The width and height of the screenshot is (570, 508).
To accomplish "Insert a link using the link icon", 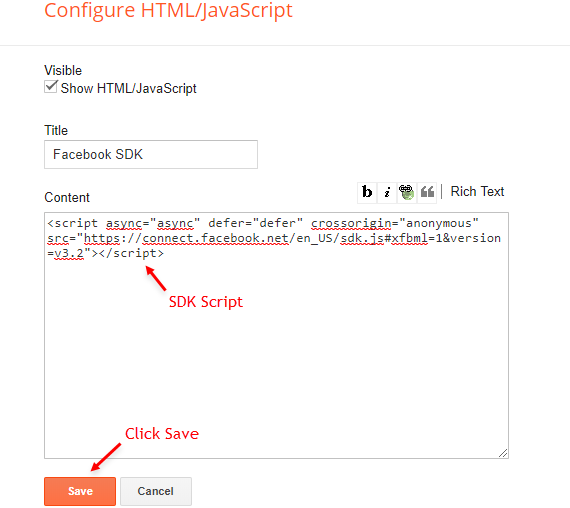I will (407, 192).
